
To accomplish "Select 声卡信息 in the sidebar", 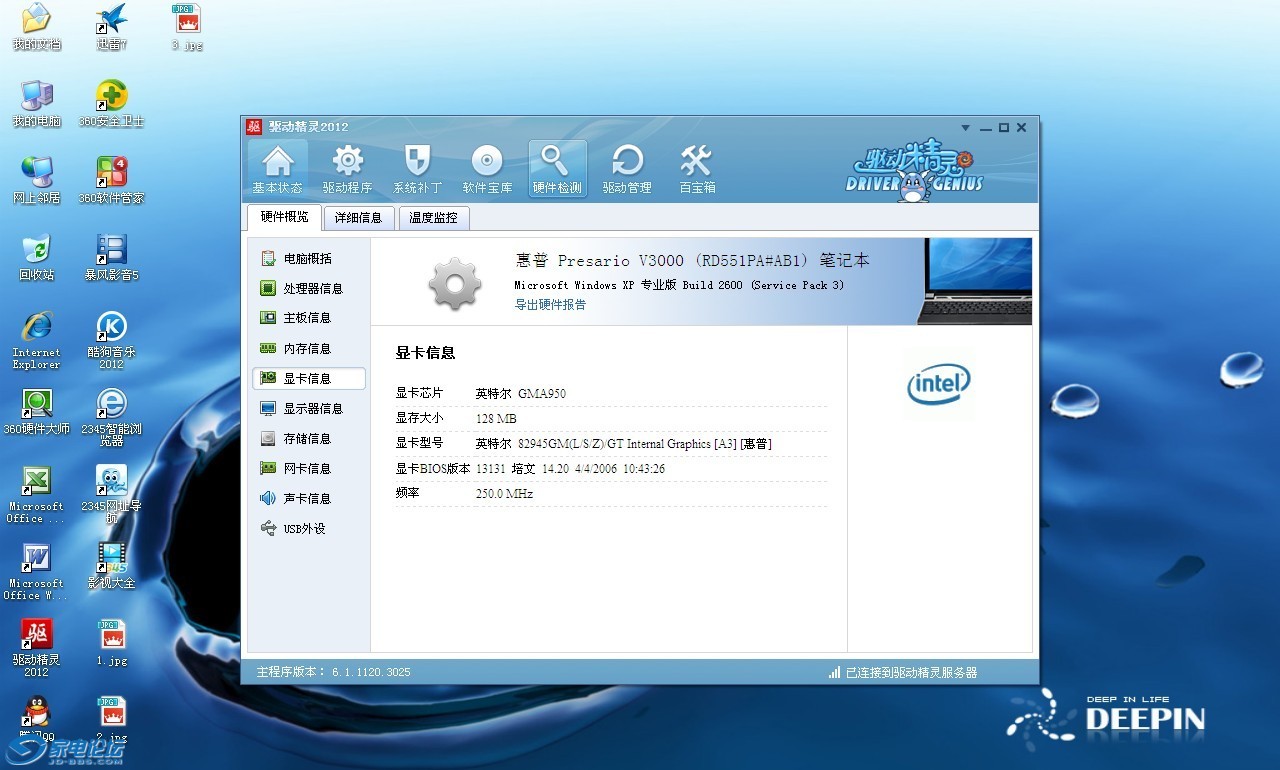I will [x=306, y=499].
